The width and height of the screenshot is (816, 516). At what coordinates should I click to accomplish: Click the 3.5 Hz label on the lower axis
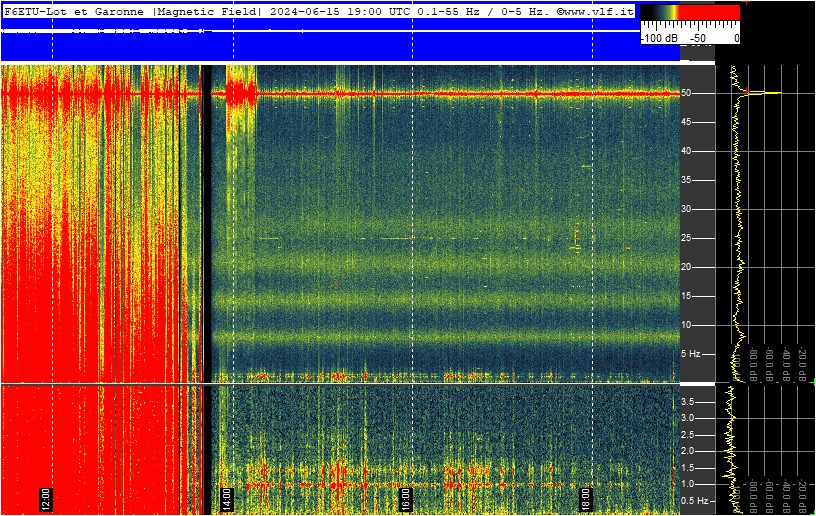point(687,402)
